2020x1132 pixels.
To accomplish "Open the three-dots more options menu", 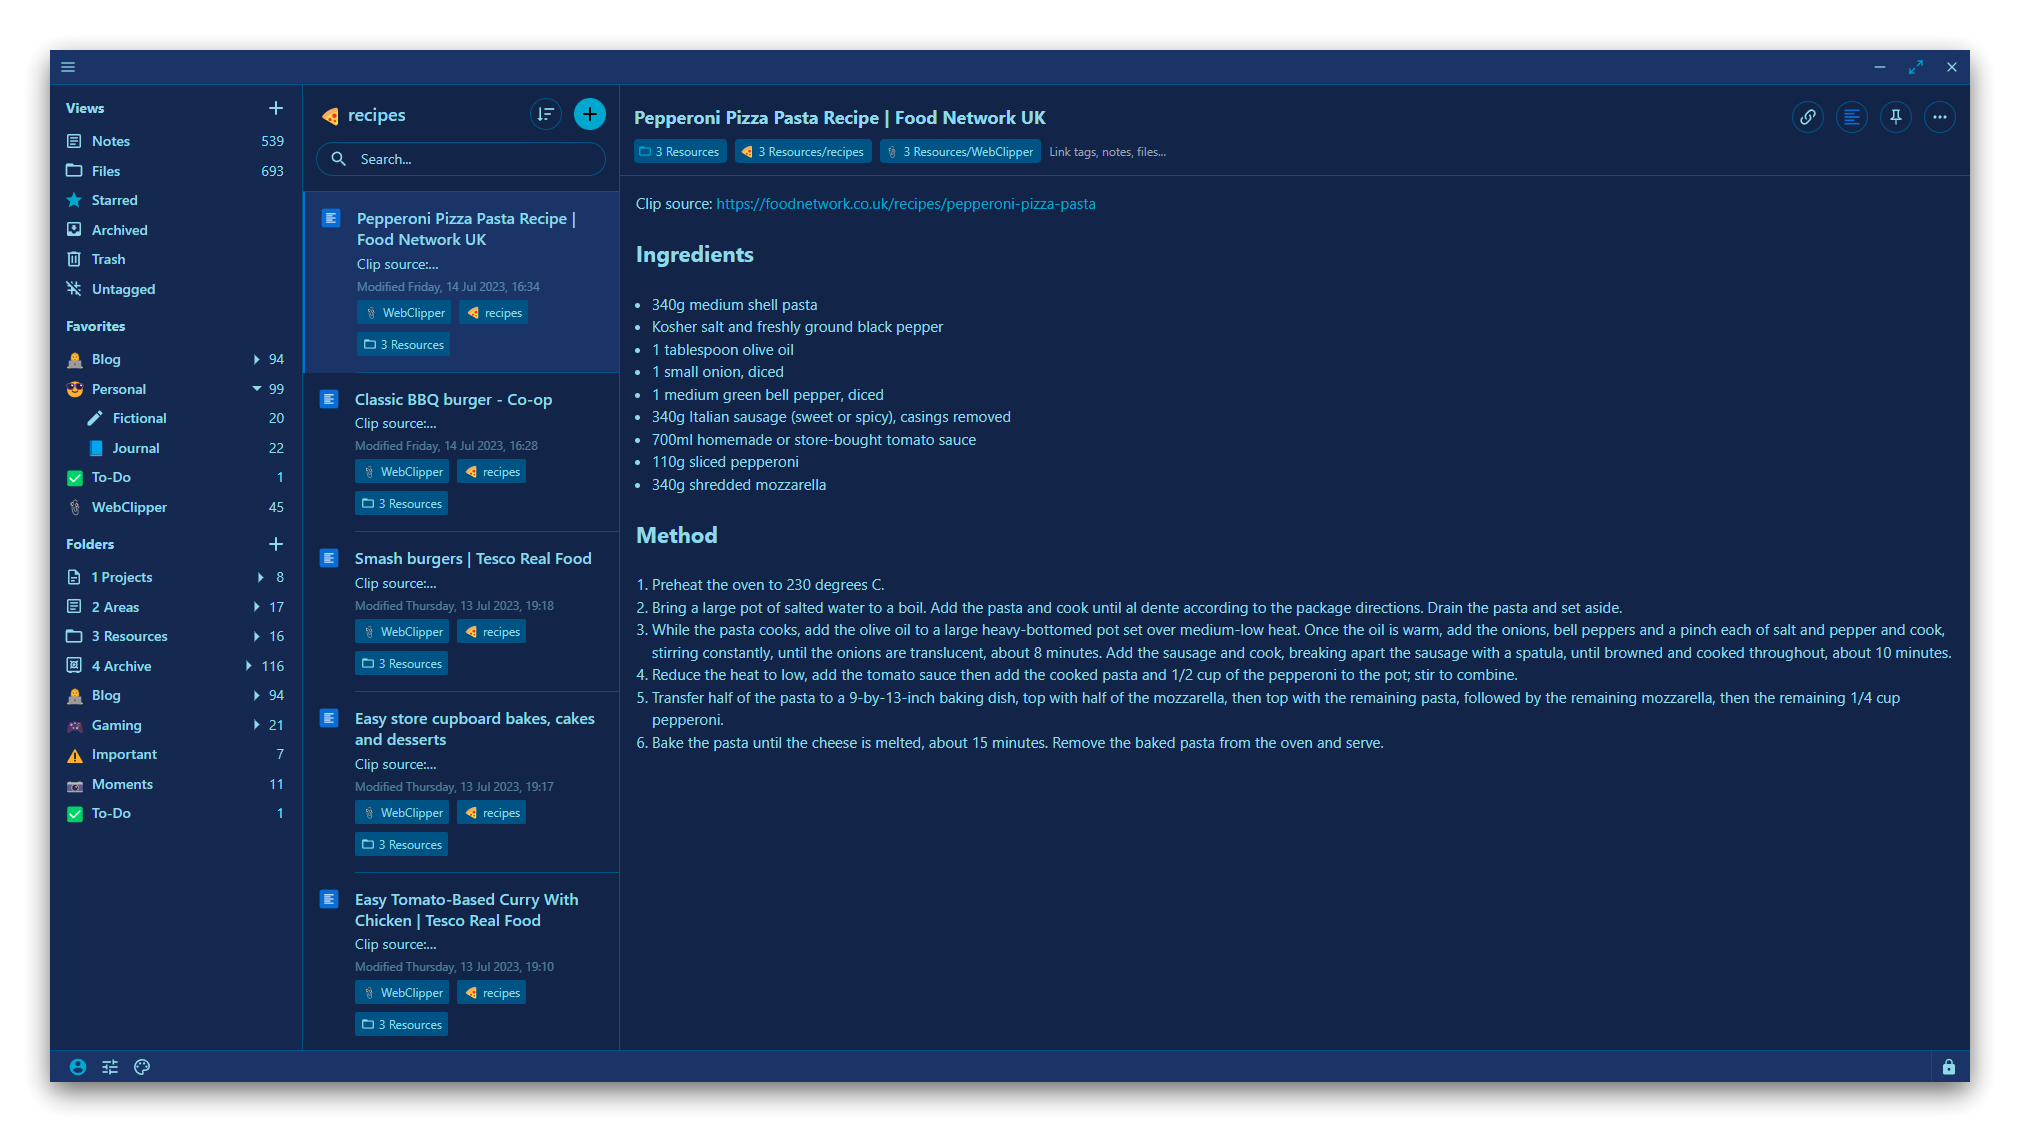I will (x=1939, y=117).
